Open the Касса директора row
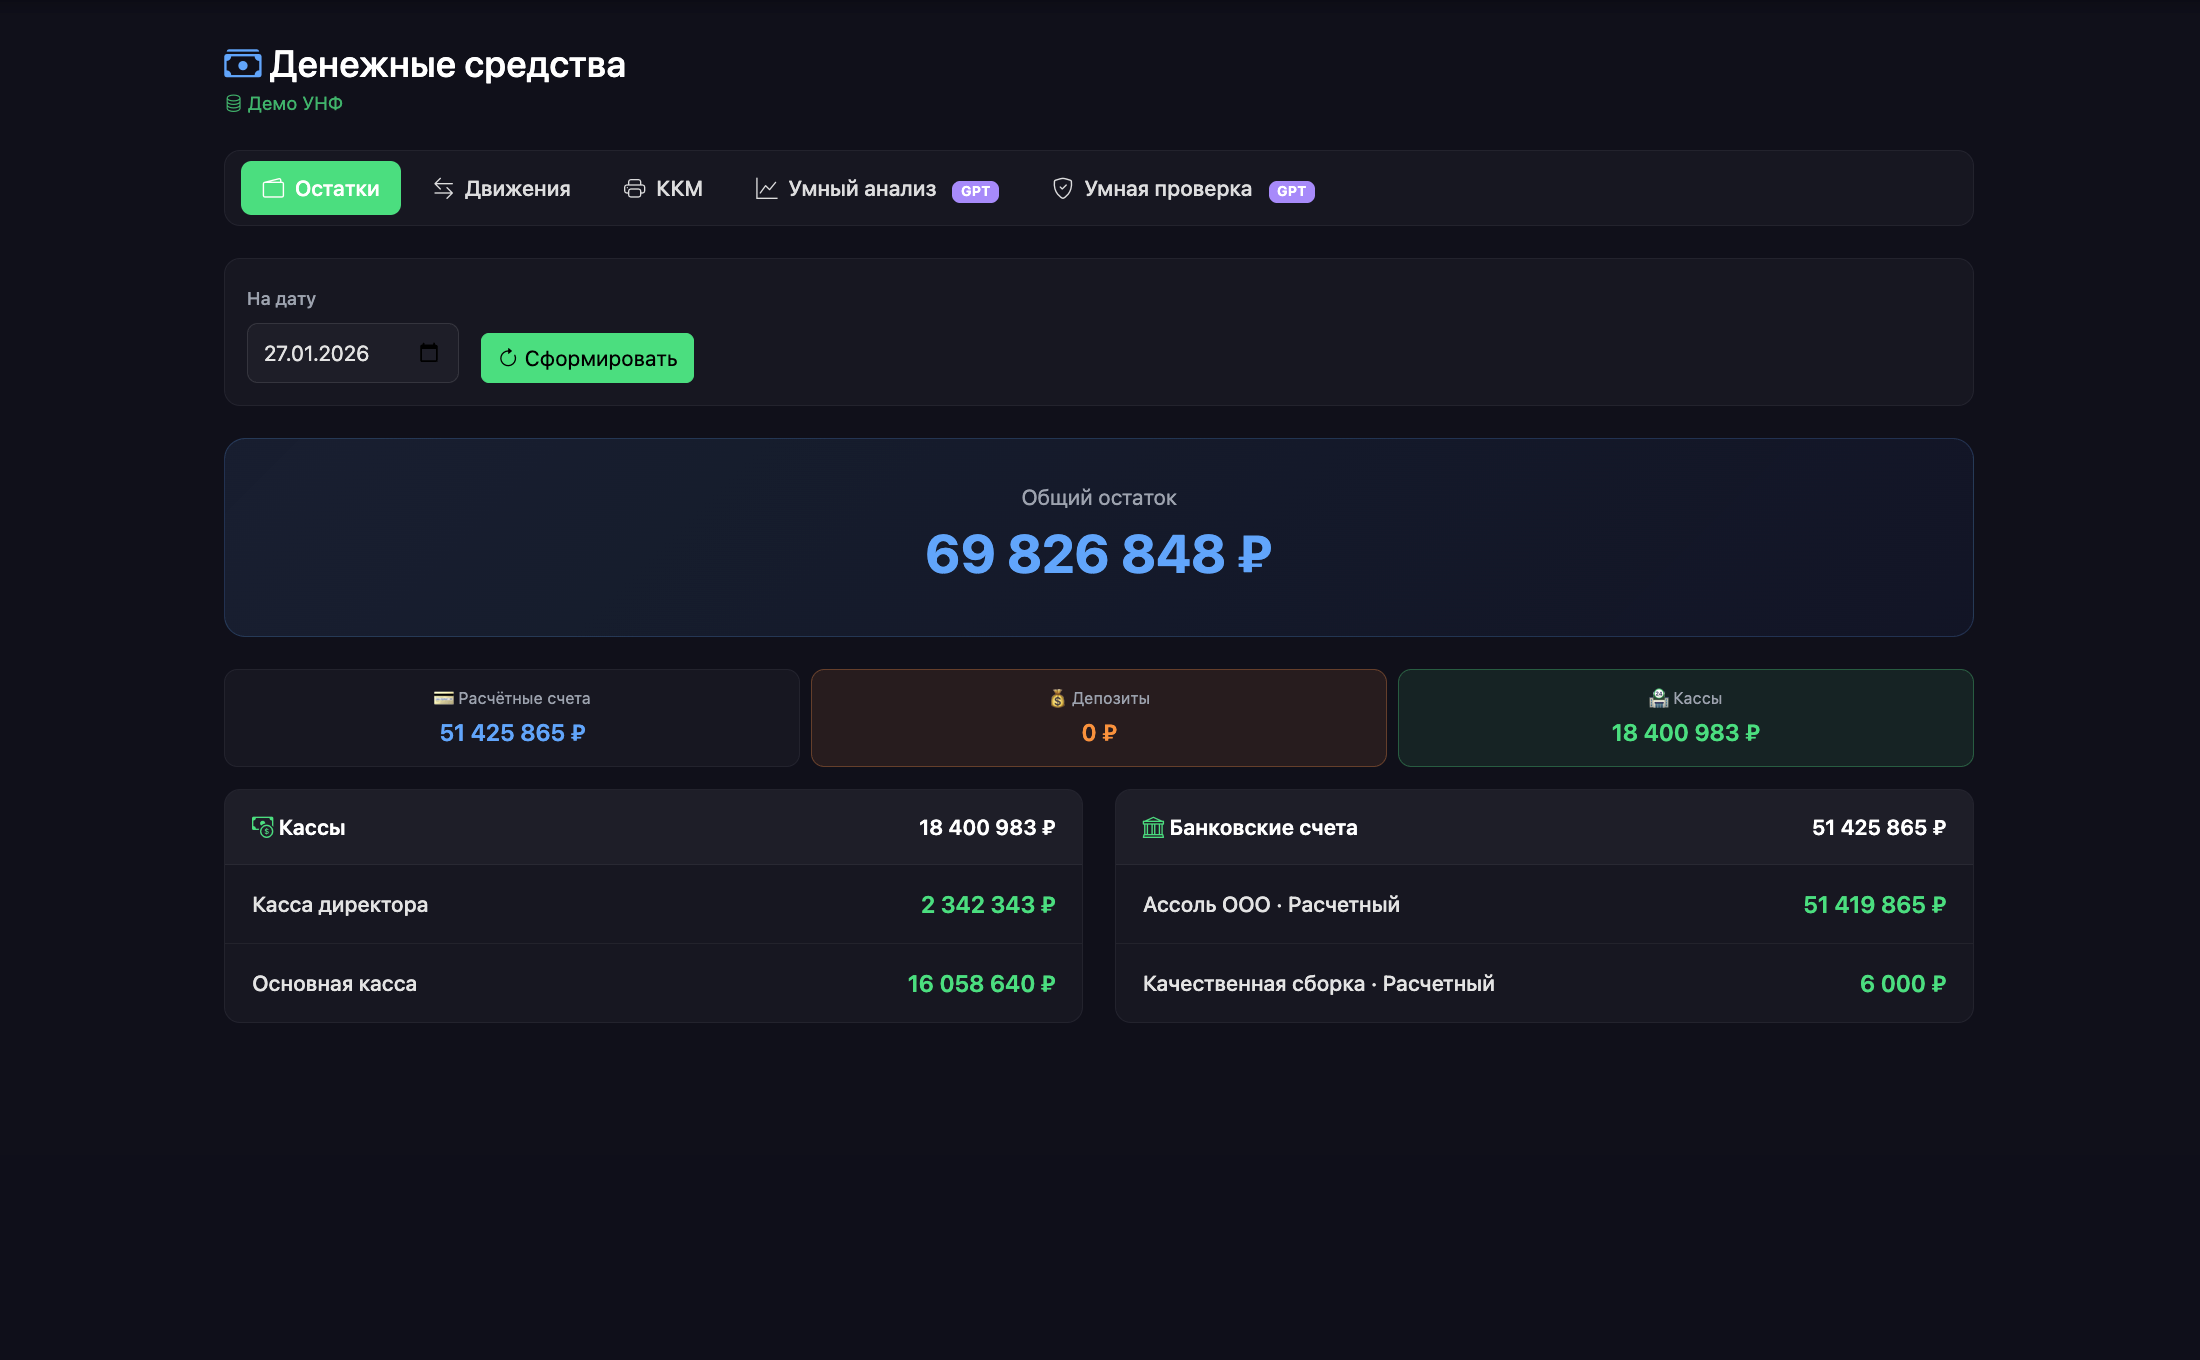Viewport: 2200px width, 1360px height. coord(653,905)
